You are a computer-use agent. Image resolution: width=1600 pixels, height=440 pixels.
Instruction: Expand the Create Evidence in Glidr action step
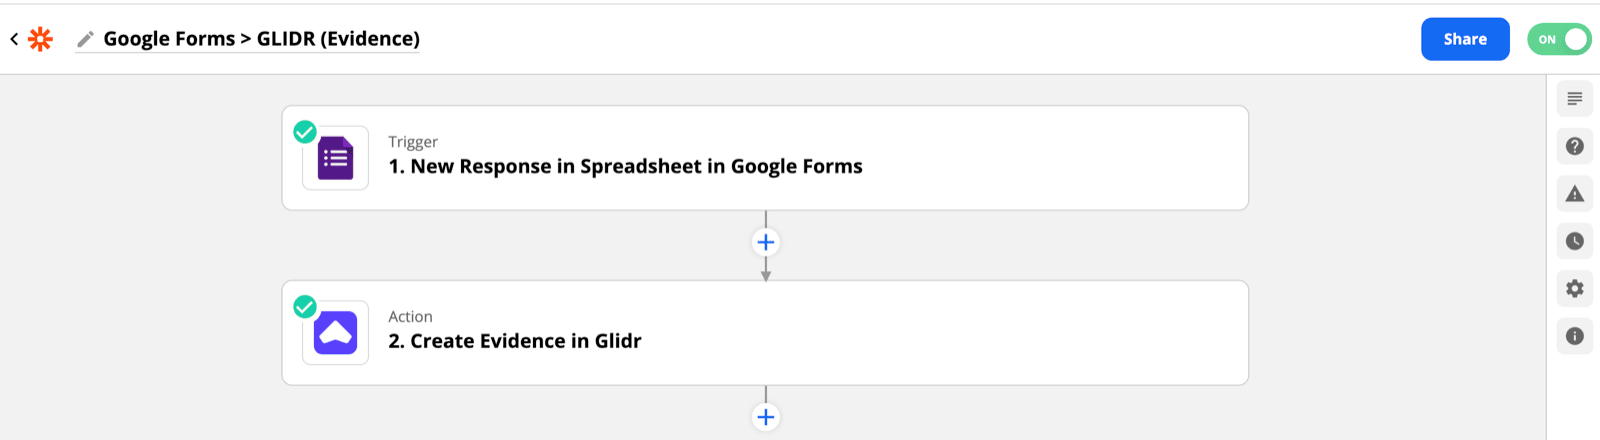(x=765, y=333)
